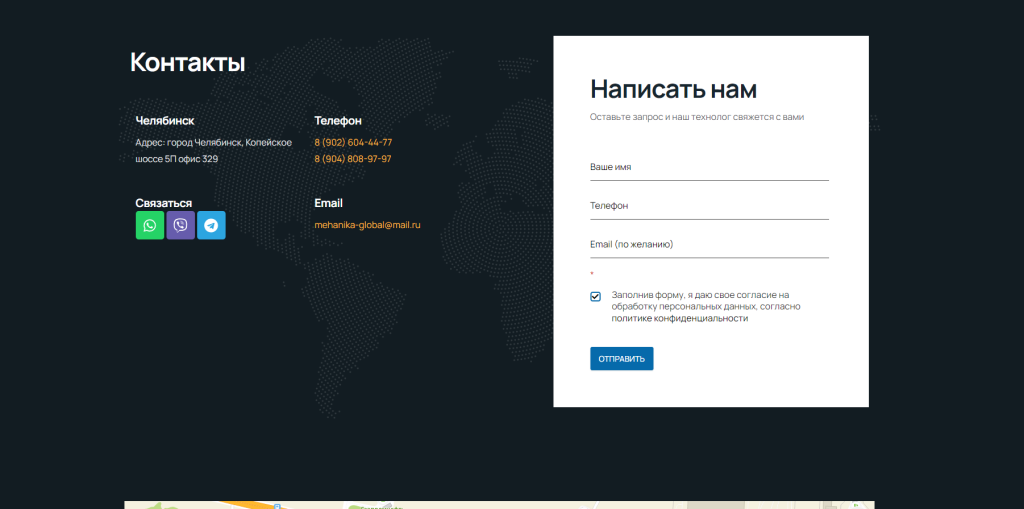Image resolution: width=1024 pixels, height=509 pixels.
Task: Select the Email (по желанию) field
Action: pos(709,245)
